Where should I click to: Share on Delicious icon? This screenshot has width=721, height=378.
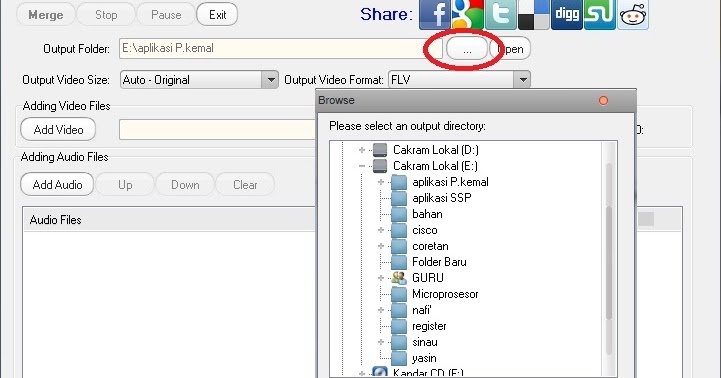pos(534,14)
